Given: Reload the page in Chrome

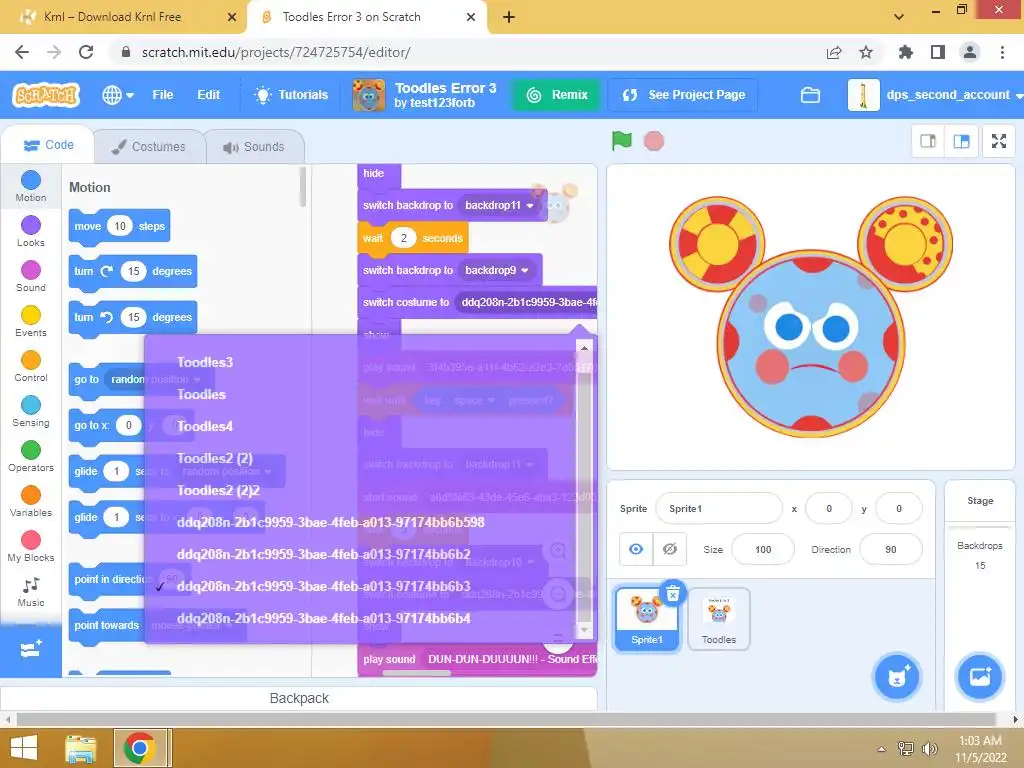Looking at the screenshot, I should pos(86,52).
